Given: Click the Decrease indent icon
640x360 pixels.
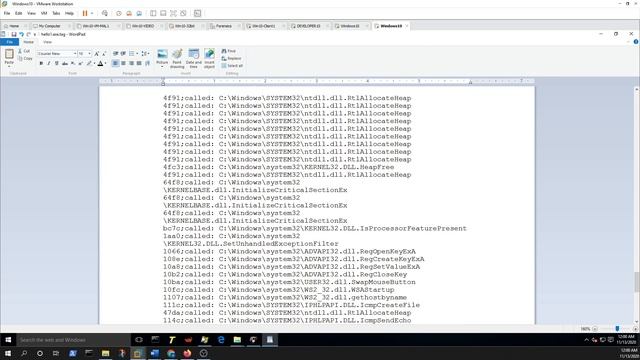Looking at the screenshot, I should [x=116, y=53].
